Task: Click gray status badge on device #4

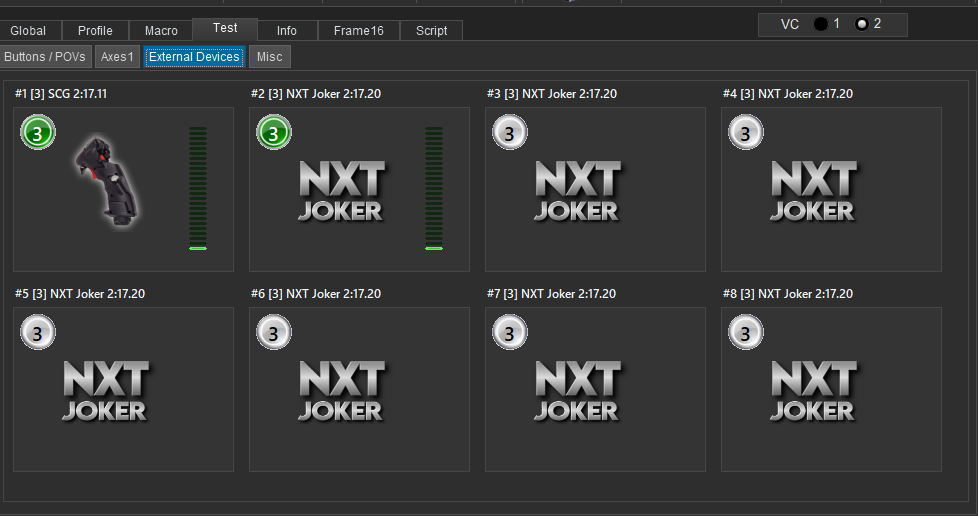Action: (x=745, y=132)
